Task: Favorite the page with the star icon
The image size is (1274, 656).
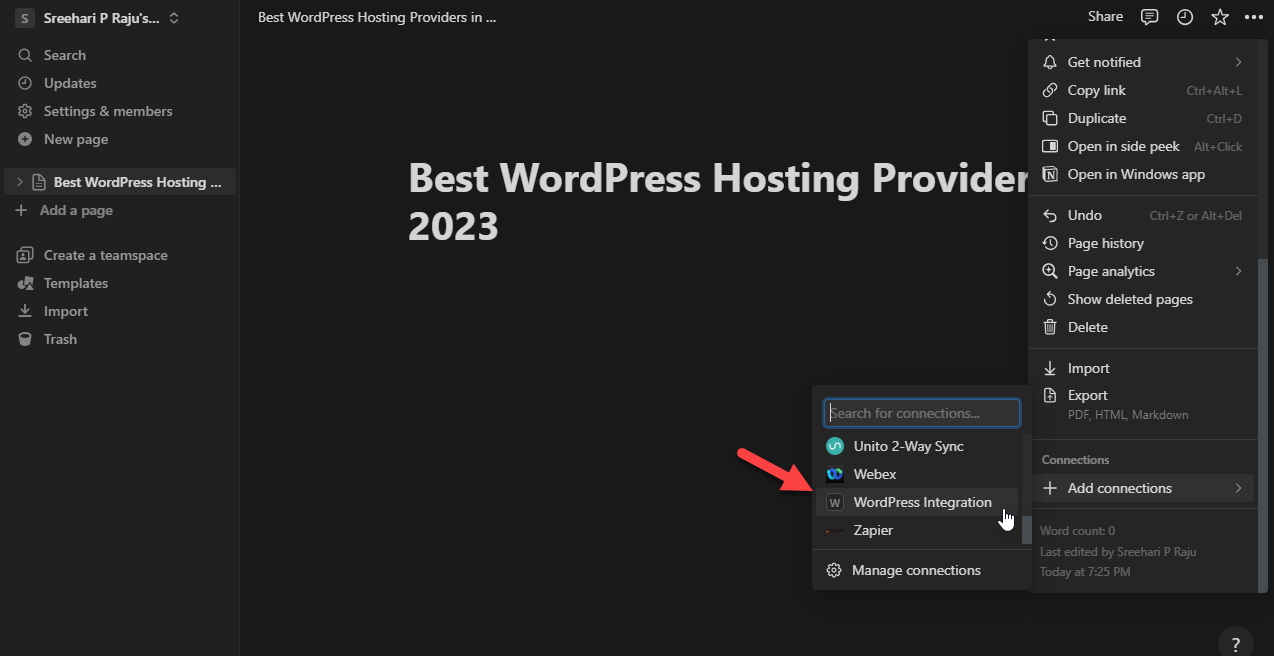Action: pos(1220,17)
